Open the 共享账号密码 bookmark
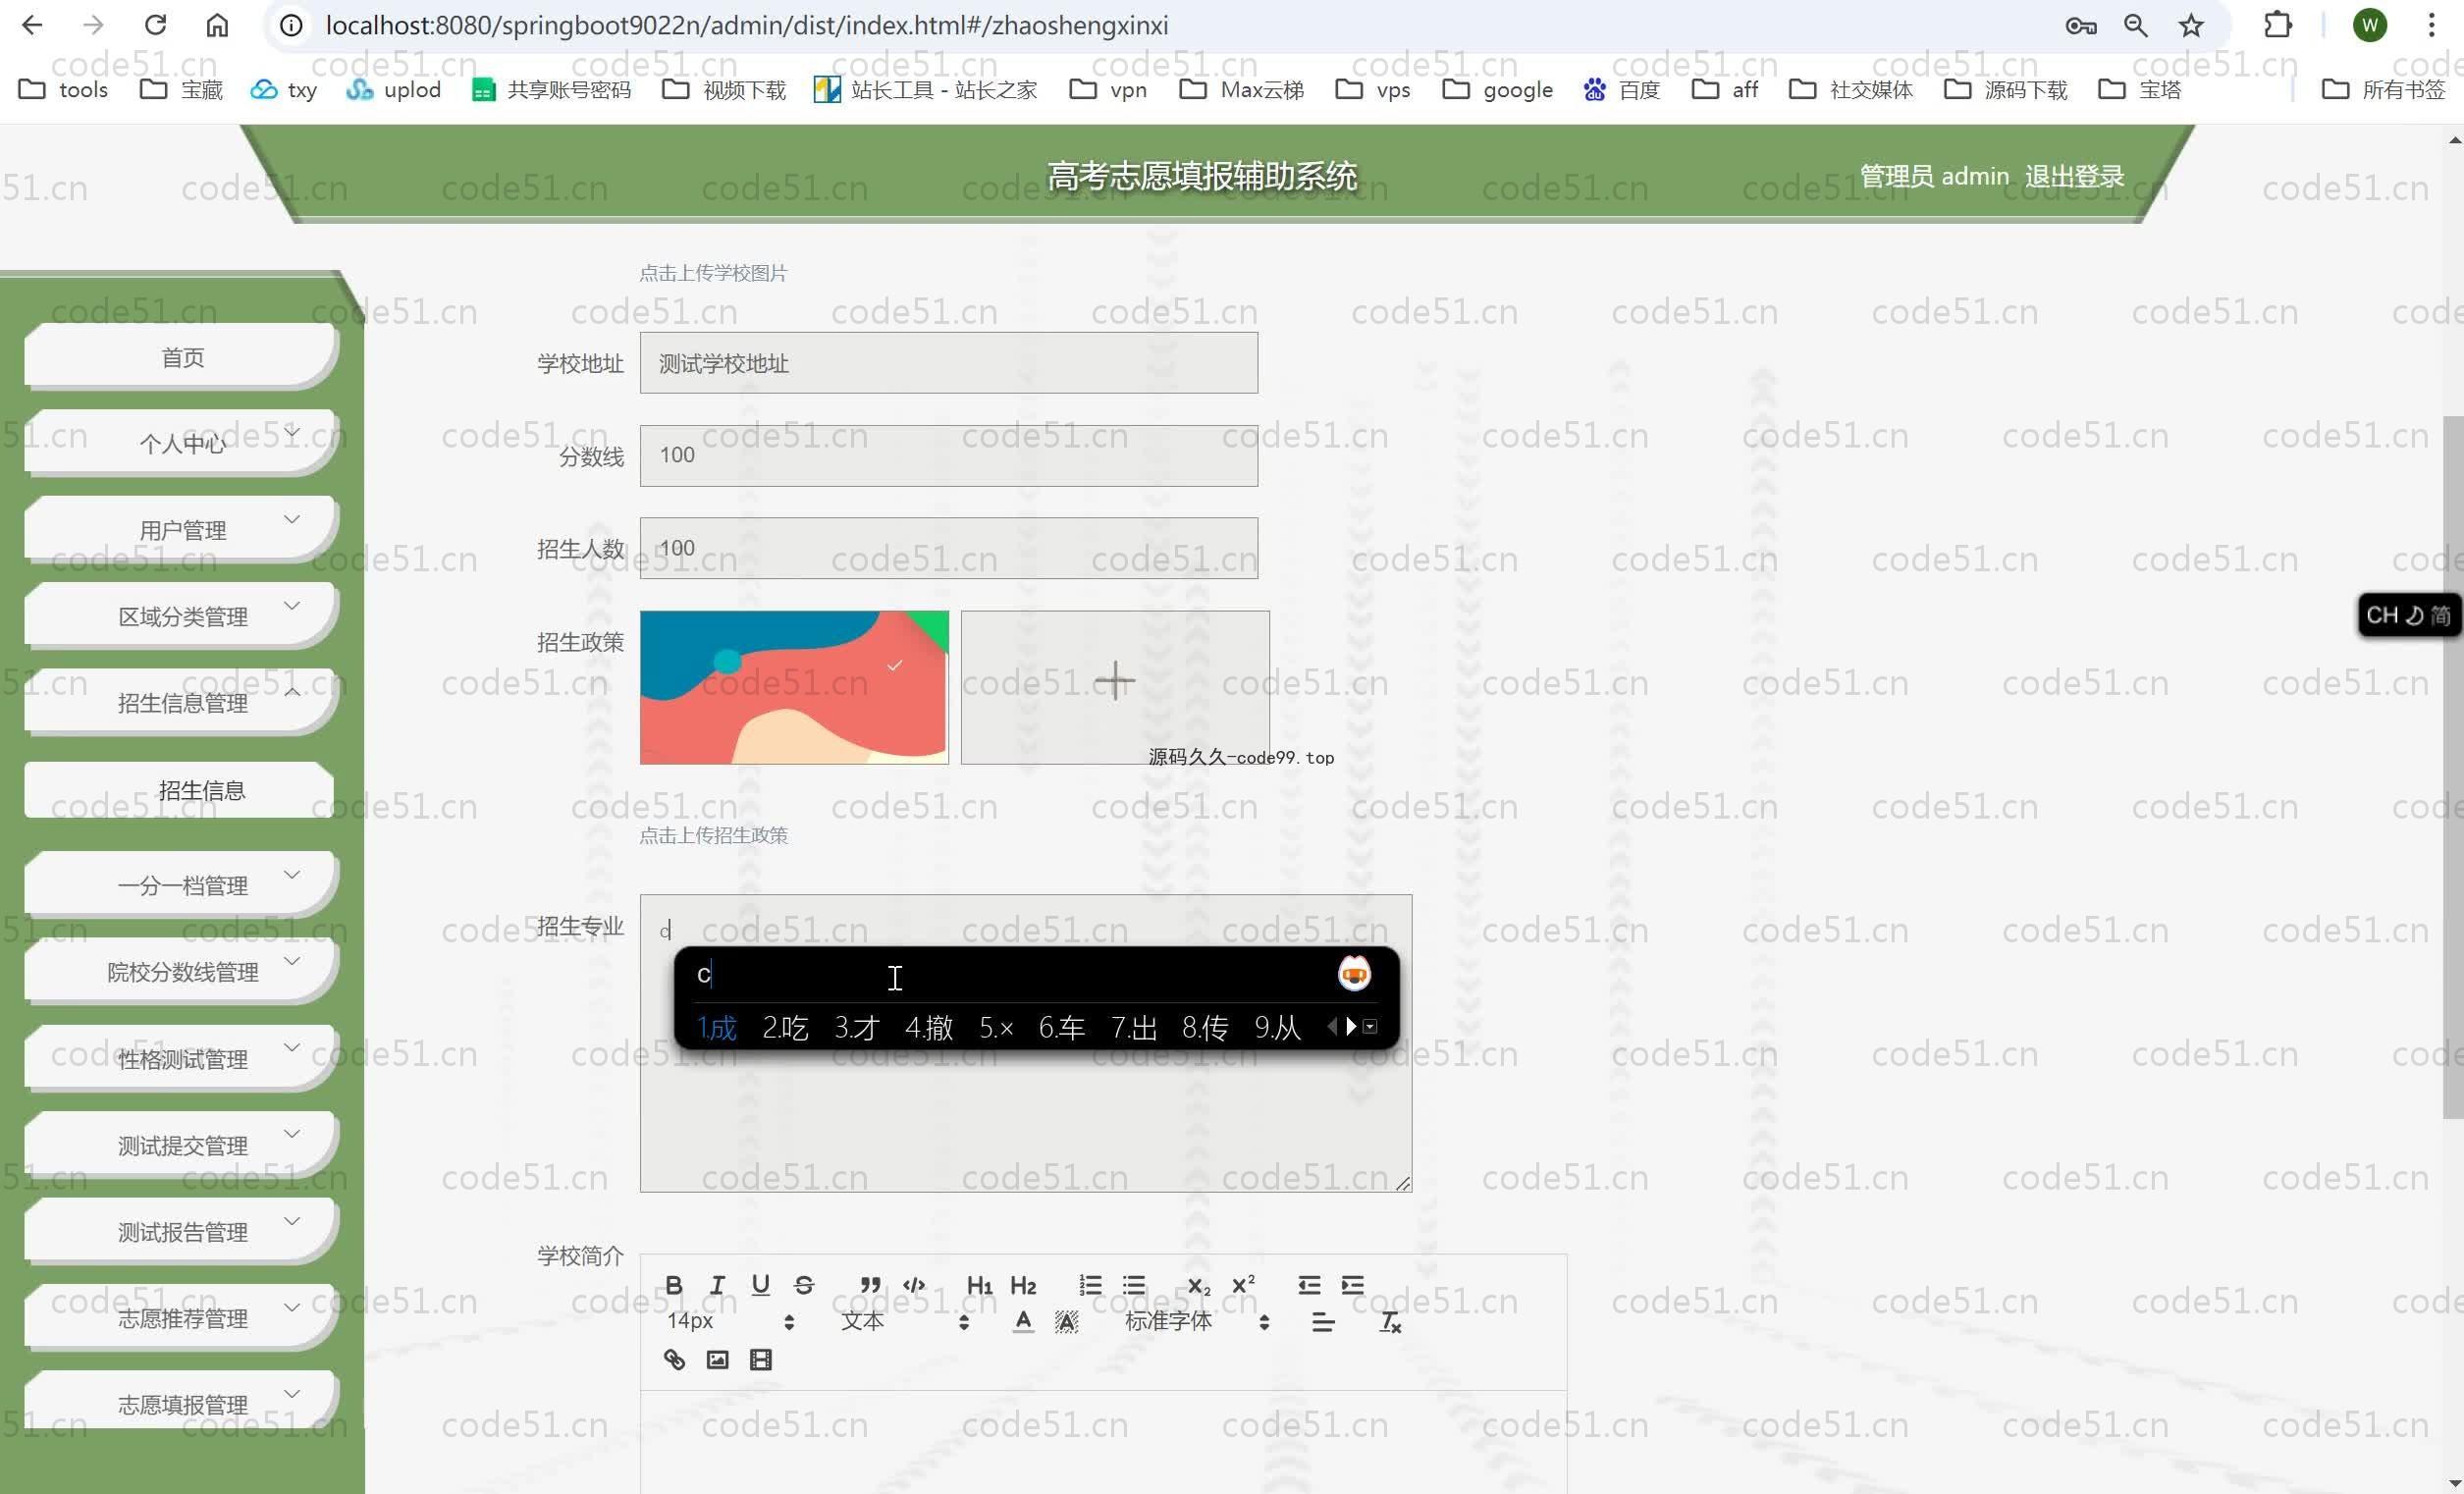This screenshot has height=1494, width=2464. (x=551, y=90)
